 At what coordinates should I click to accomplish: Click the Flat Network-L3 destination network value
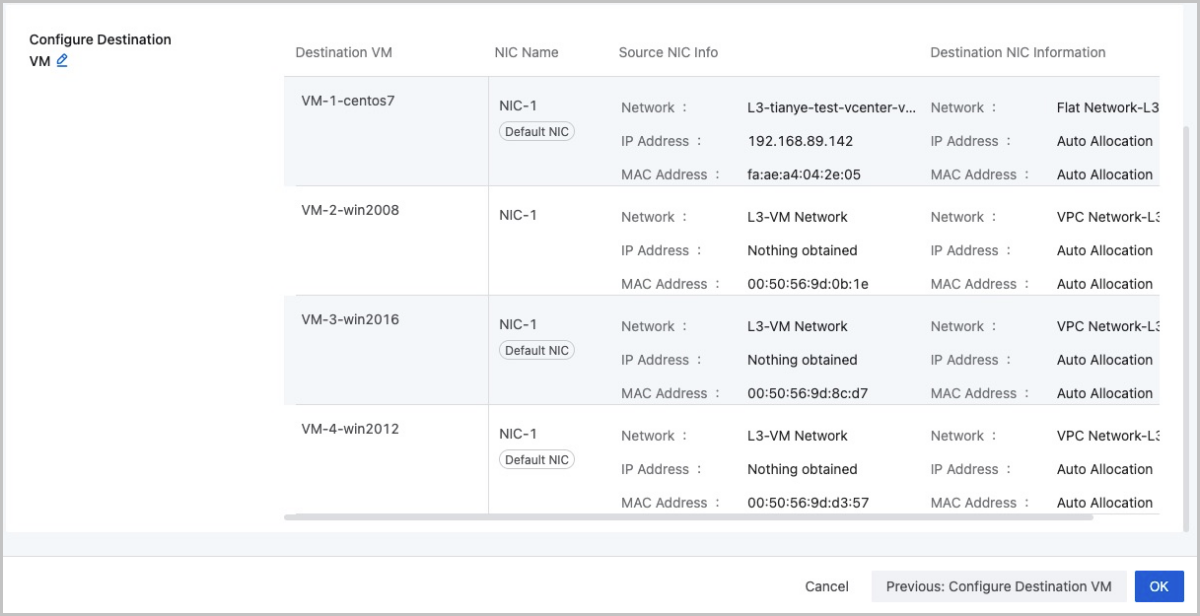pos(1106,108)
